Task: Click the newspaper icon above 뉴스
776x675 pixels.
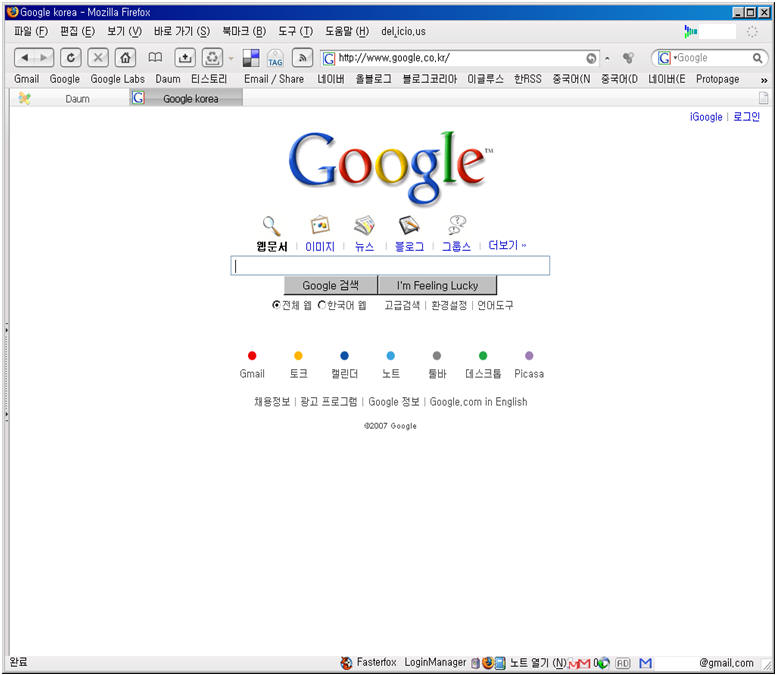Action: pos(364,225)
